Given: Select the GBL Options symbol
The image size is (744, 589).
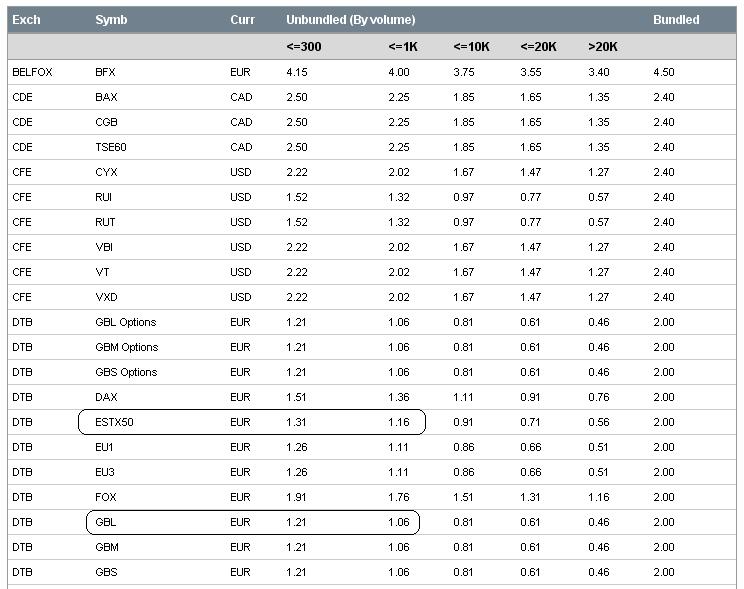Looking at the screenshot, I should click(126, 322).
